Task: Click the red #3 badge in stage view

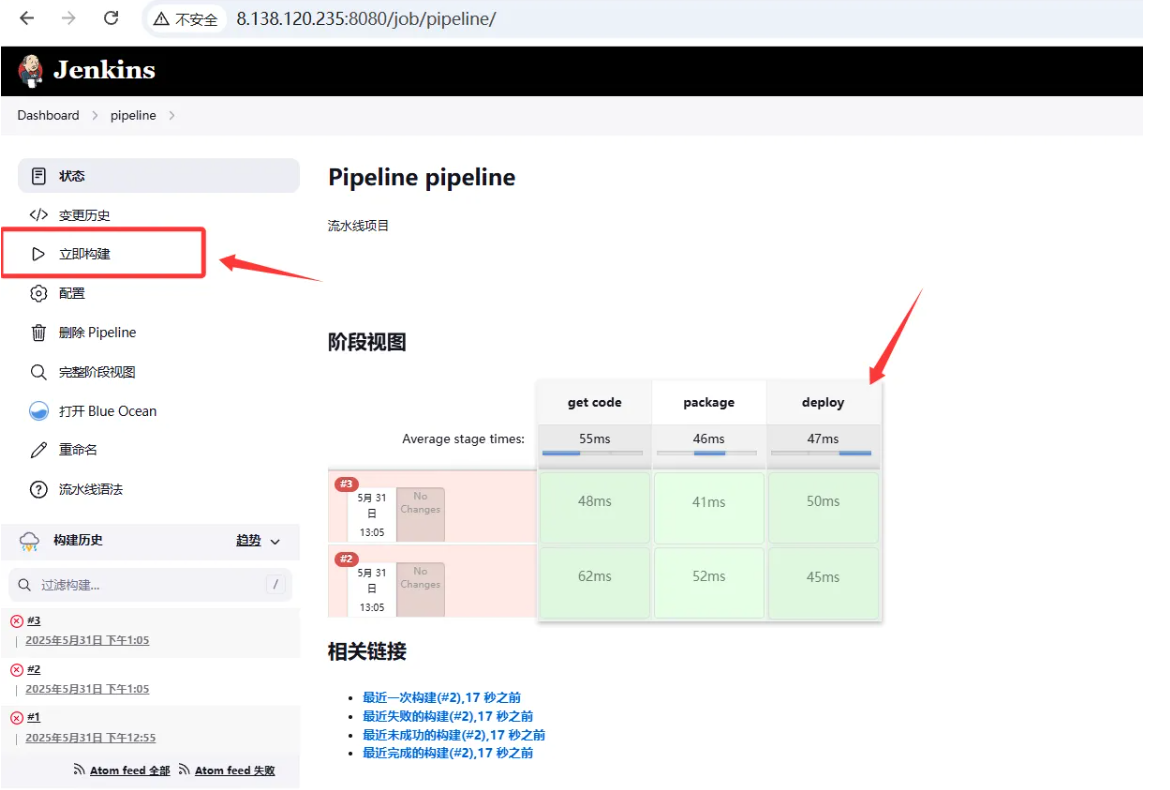Action: pyautogui.click(x=346, y=484)
